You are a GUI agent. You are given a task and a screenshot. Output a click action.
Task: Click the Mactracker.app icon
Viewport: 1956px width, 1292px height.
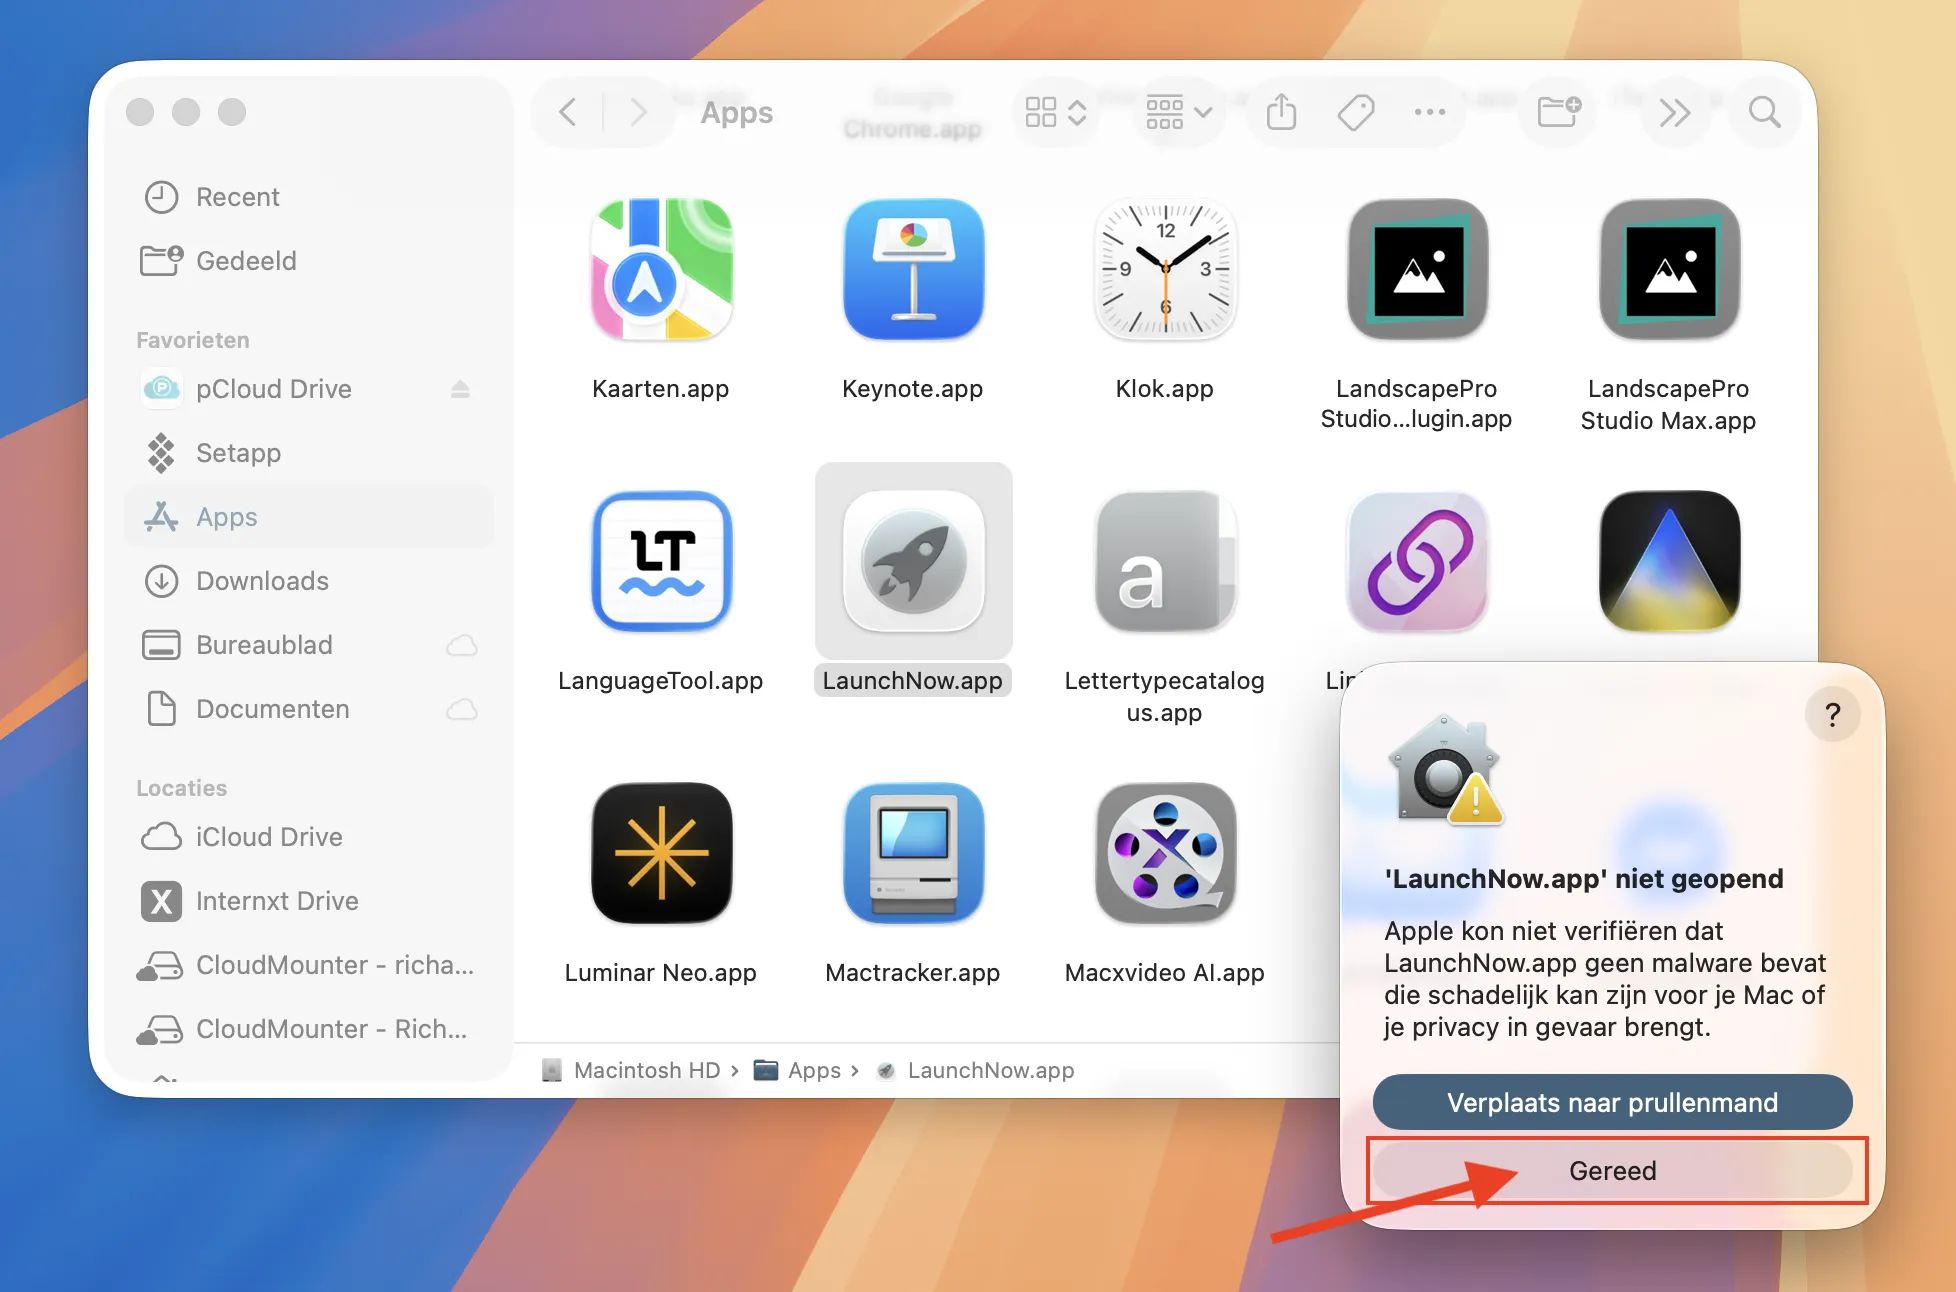[912, 853]
